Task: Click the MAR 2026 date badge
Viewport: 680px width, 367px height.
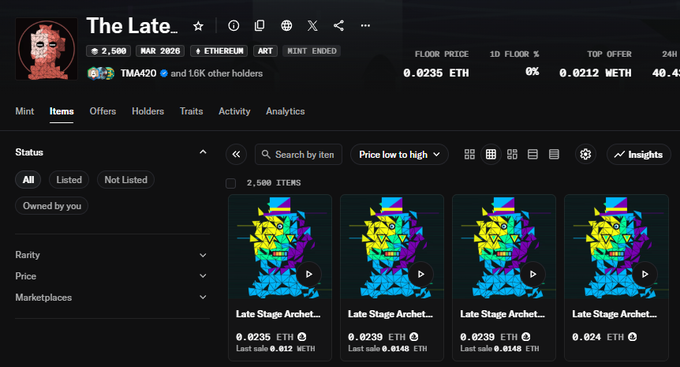Action: click(160, 51)
